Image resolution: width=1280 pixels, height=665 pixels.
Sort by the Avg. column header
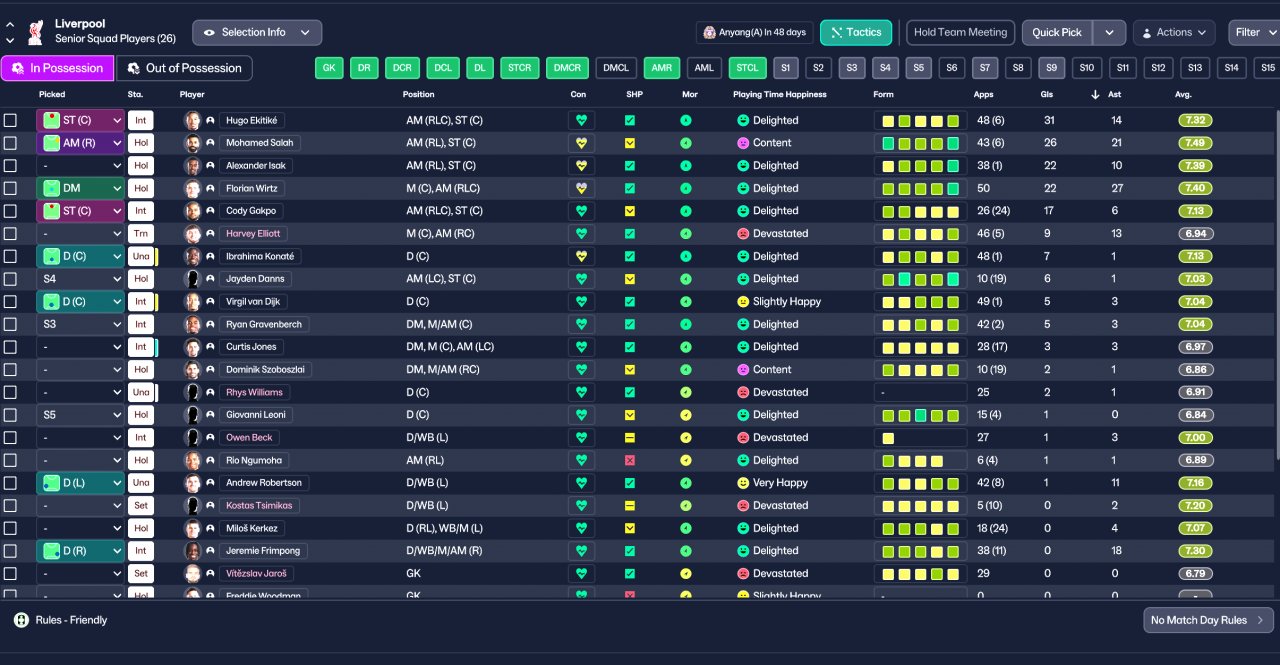tap(1183, 94)
